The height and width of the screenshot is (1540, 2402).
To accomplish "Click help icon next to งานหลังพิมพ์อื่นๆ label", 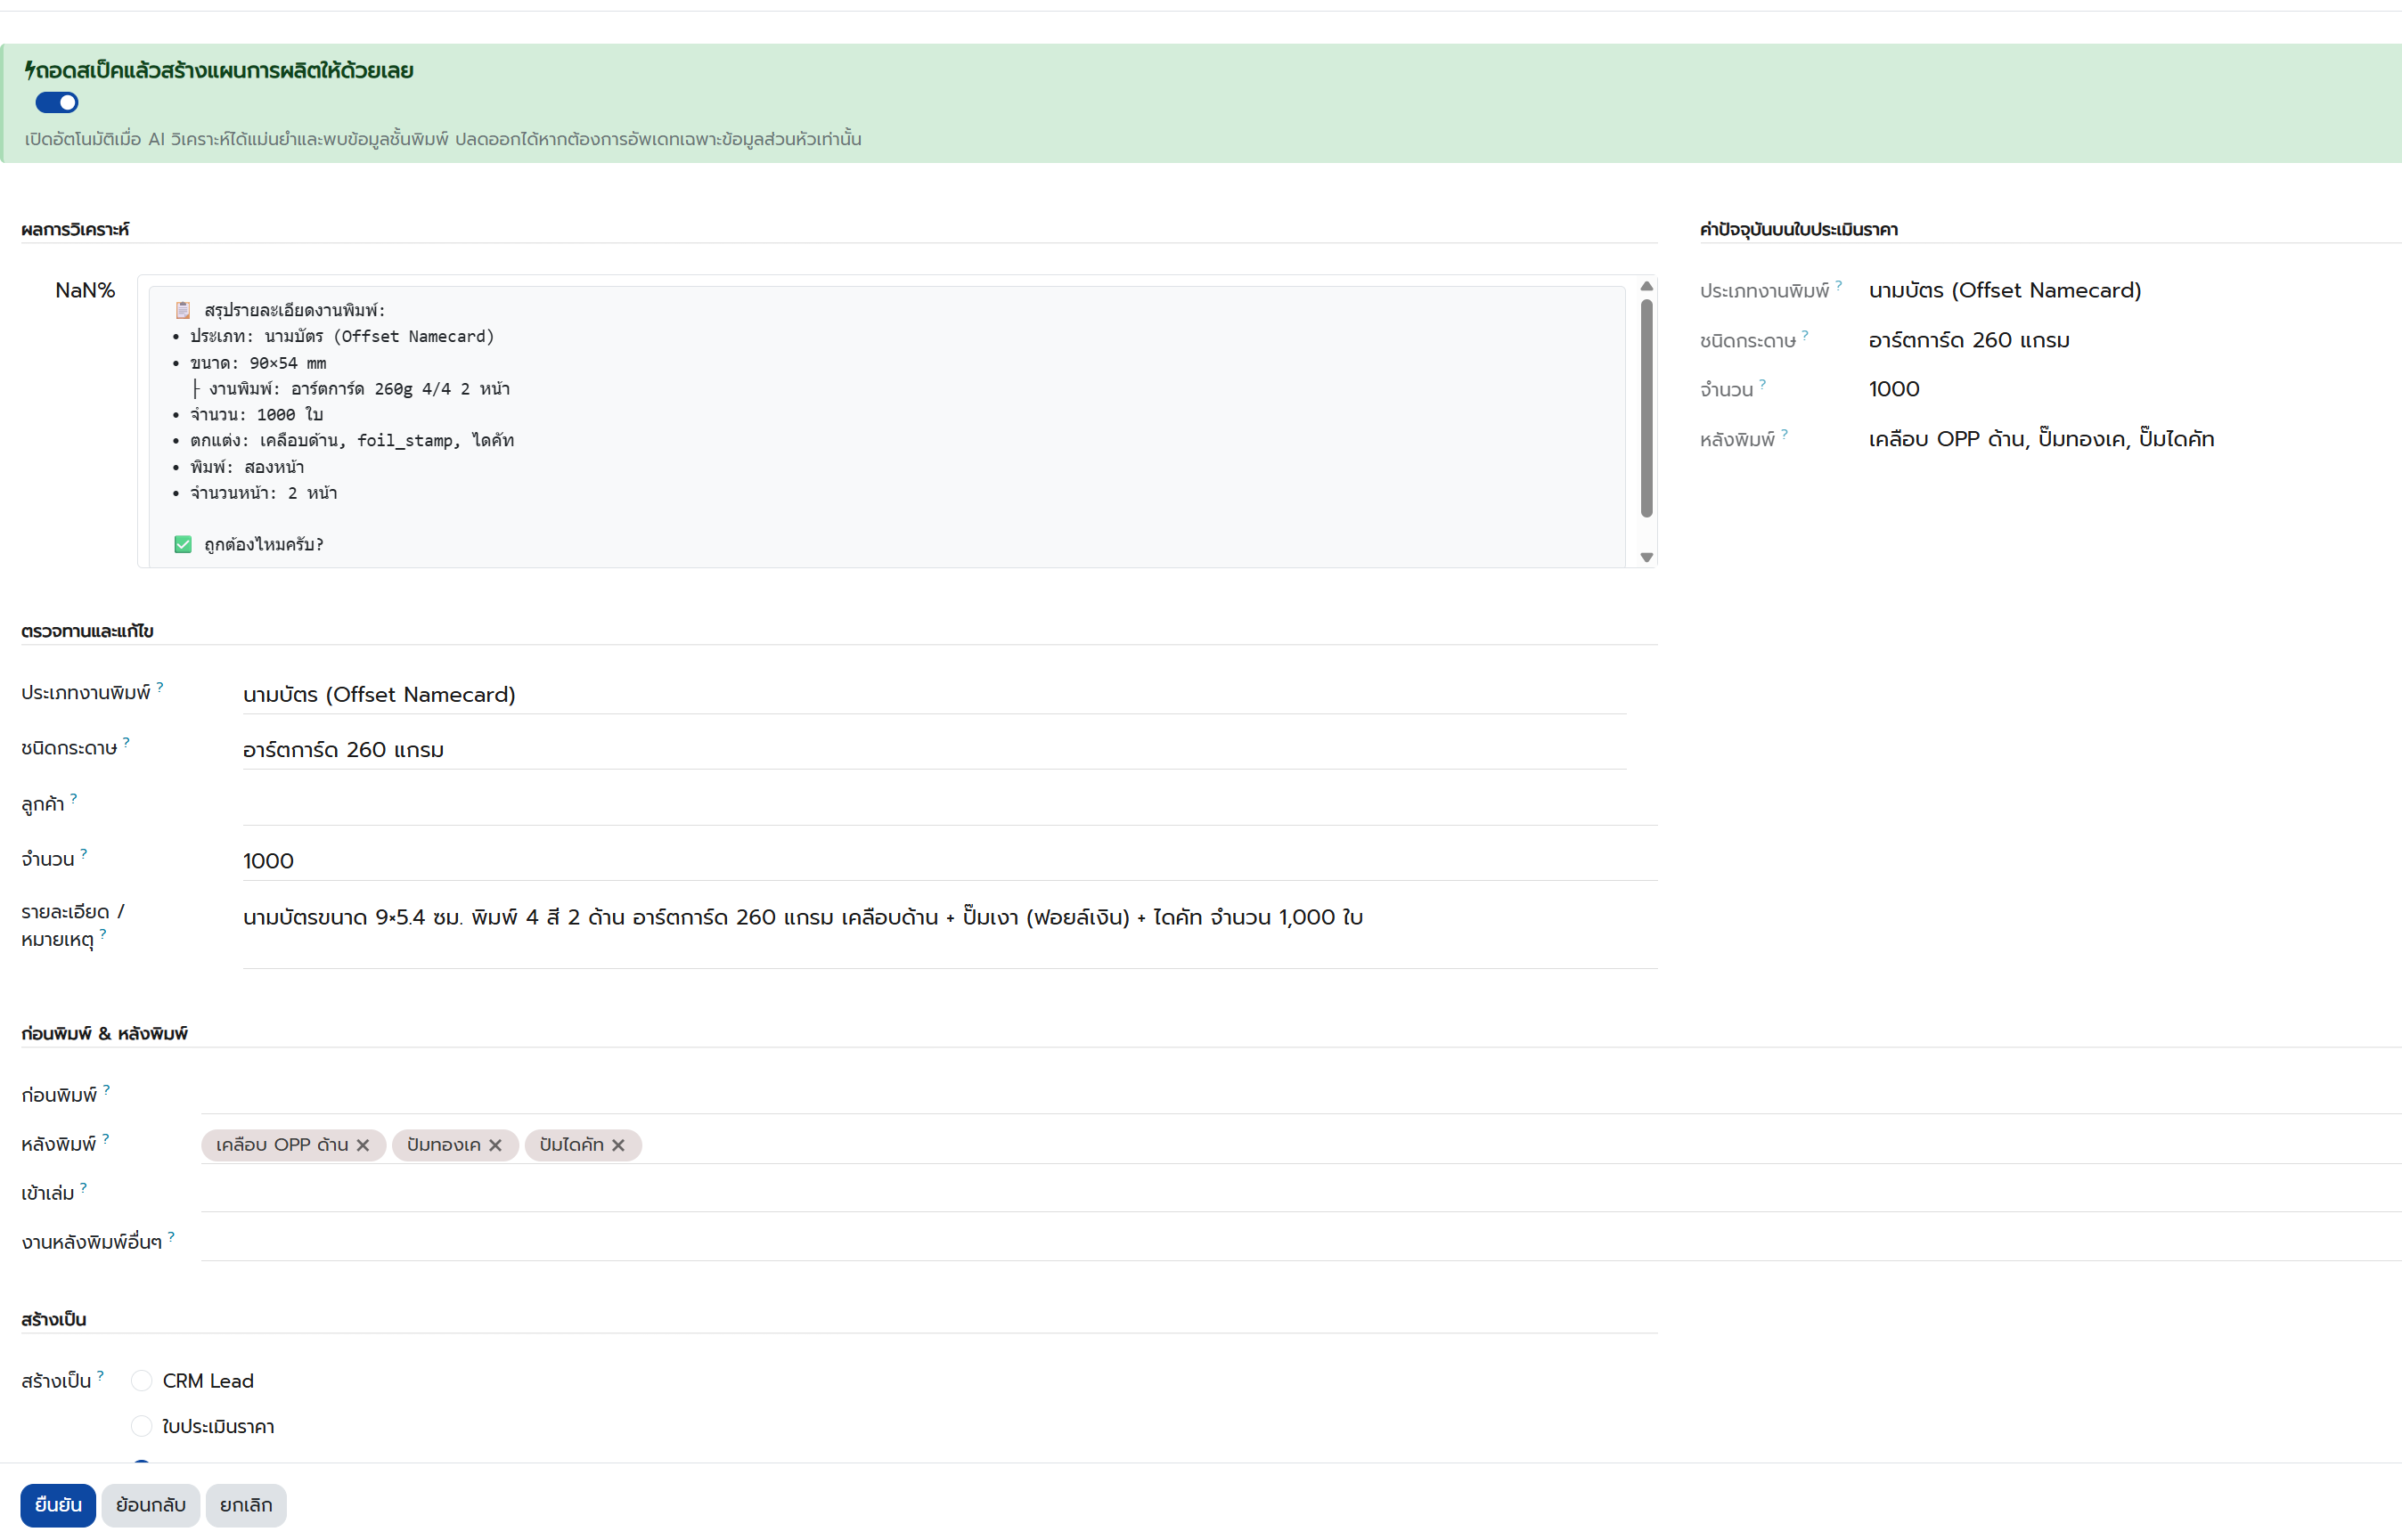I will point(172,1236).
